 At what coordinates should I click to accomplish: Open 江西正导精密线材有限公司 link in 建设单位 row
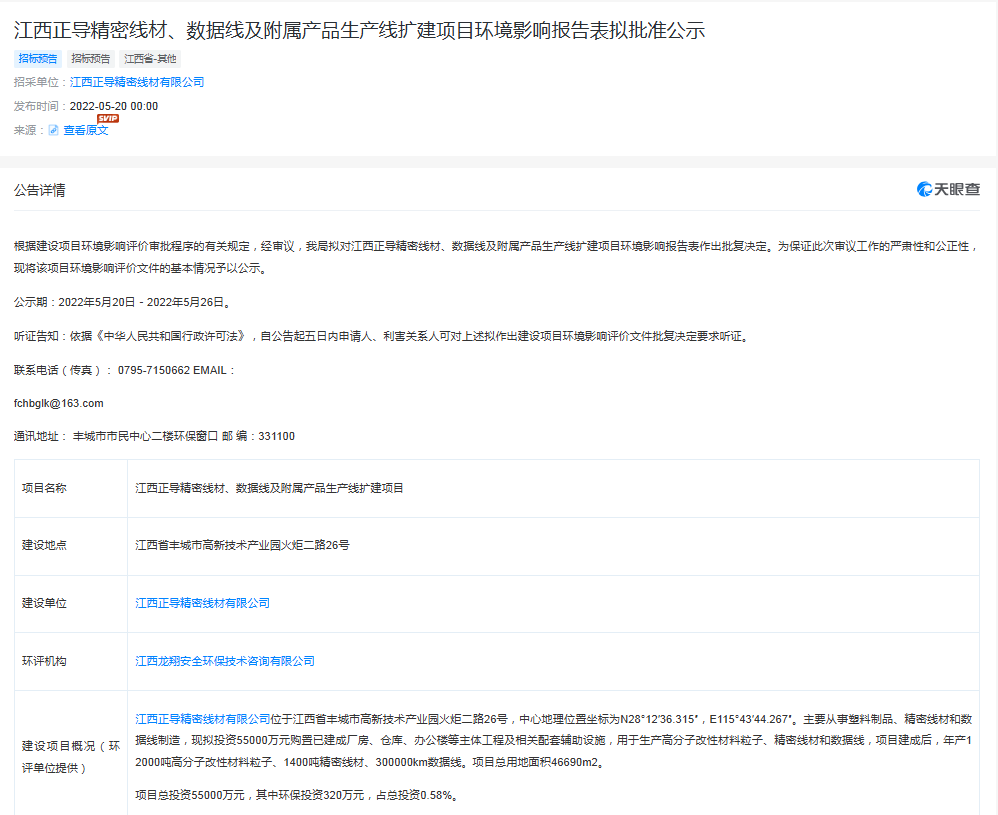click(202, 603)
